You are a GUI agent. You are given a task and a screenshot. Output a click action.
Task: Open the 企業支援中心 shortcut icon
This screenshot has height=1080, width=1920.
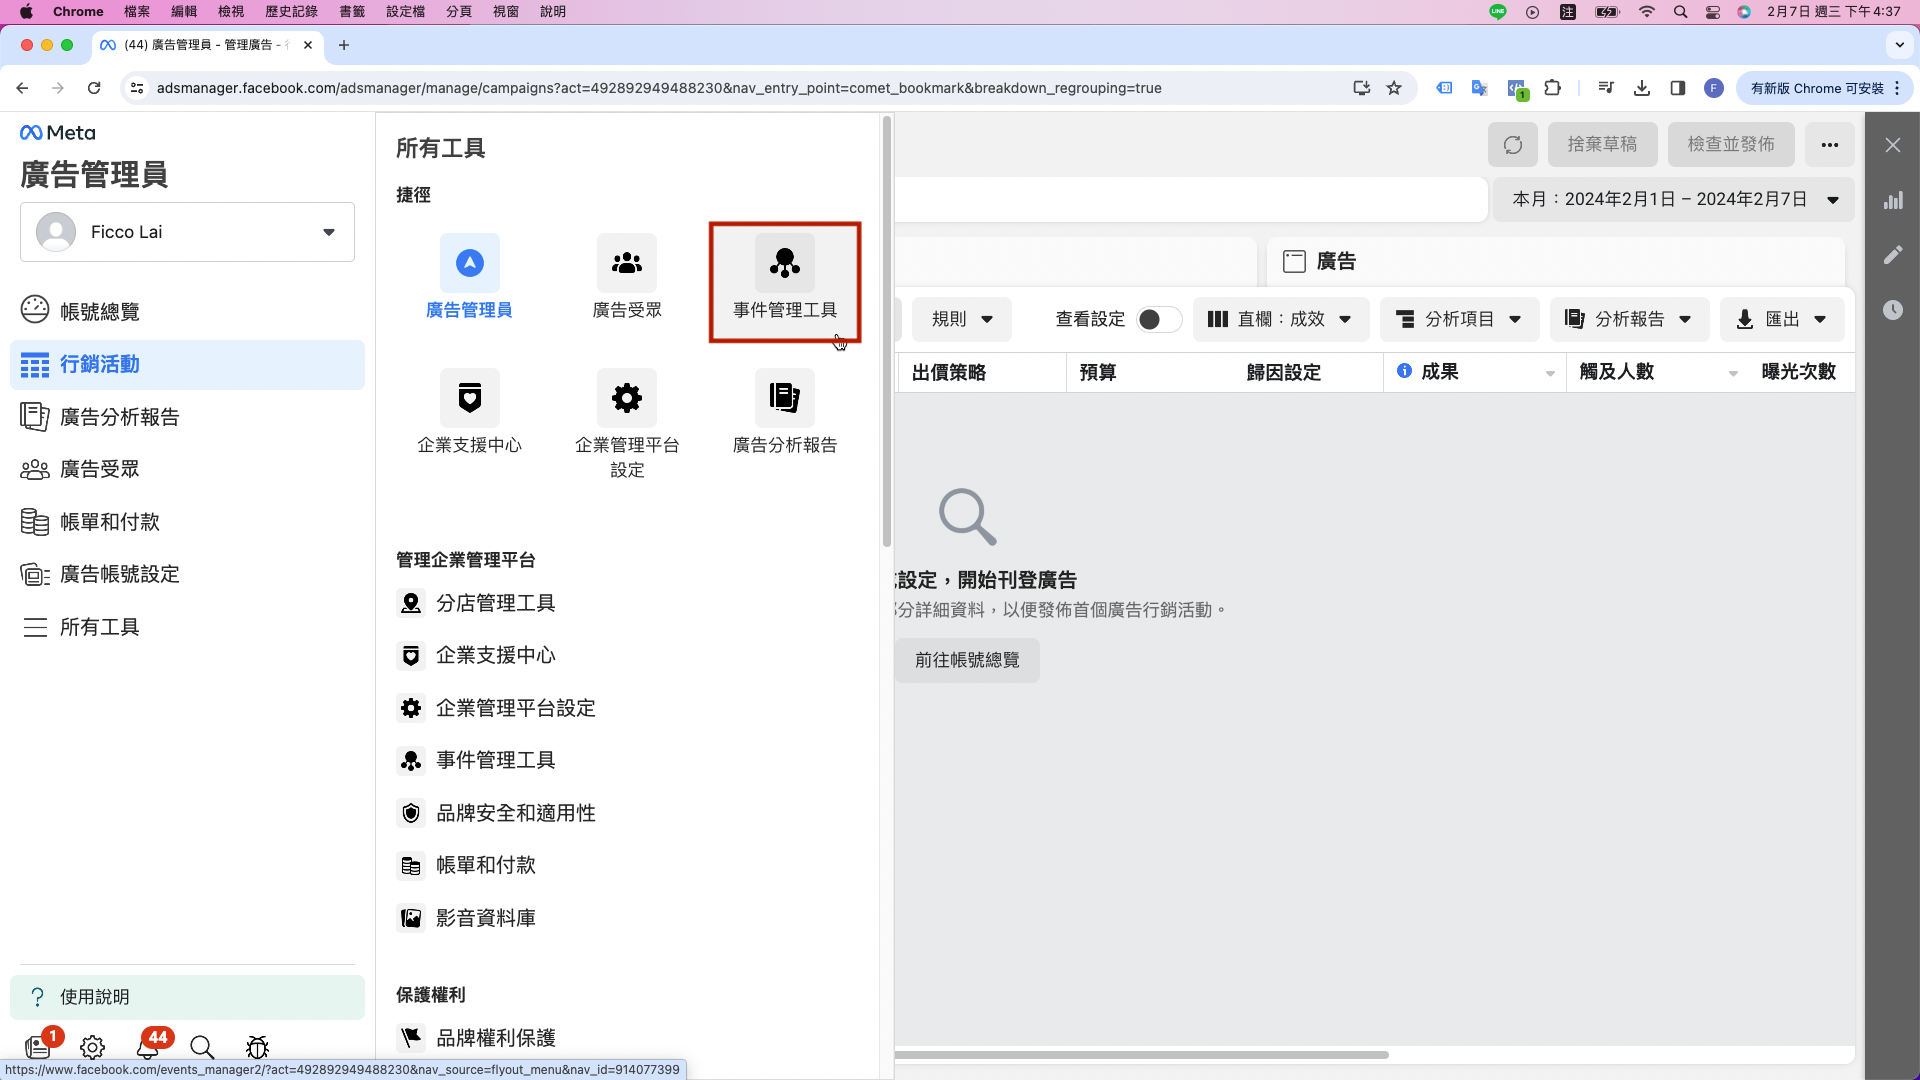(469, 398)
